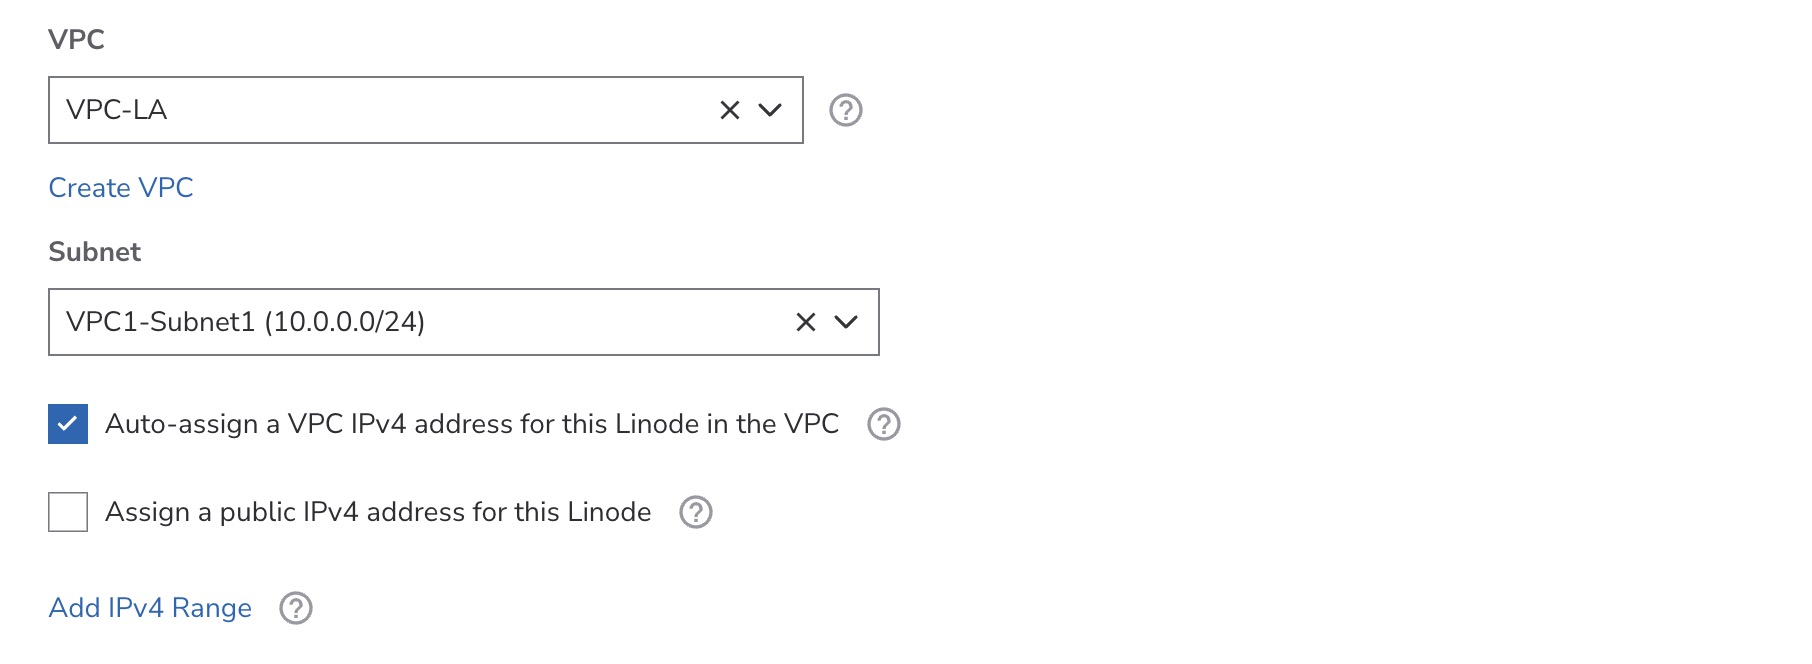Expand the Subnet dropdown chevron
This screenshot has height=664, width=1812.
846,322
